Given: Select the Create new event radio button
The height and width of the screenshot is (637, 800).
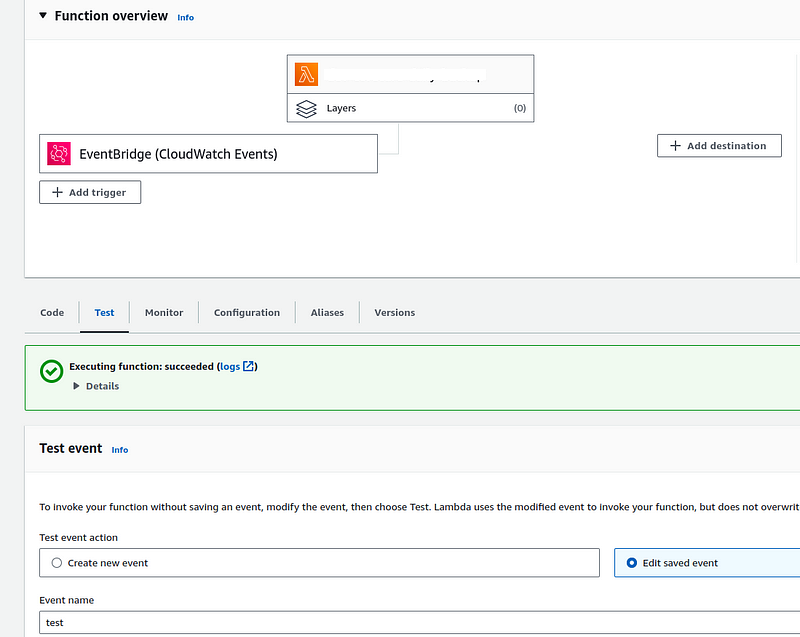Looking at the screenshot, I should [57, 562].
